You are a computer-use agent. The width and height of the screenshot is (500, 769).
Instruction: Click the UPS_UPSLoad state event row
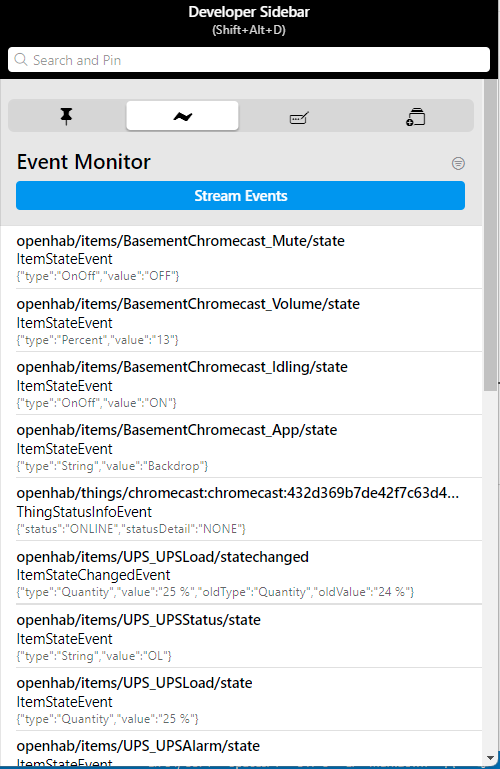tap(241, 699)
